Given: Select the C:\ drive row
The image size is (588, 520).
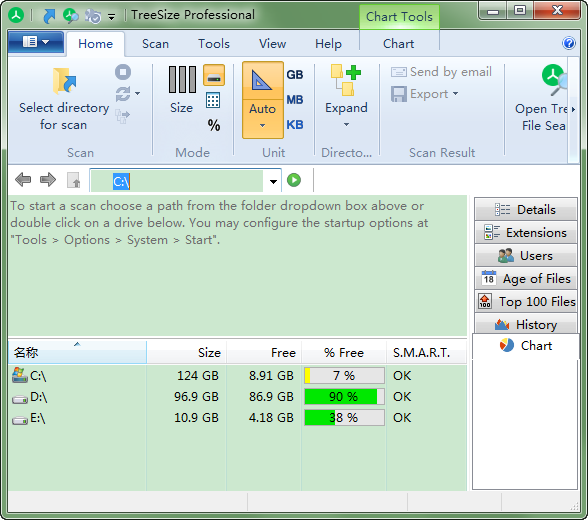Looking at the screenshot, I should click(237, 375).
